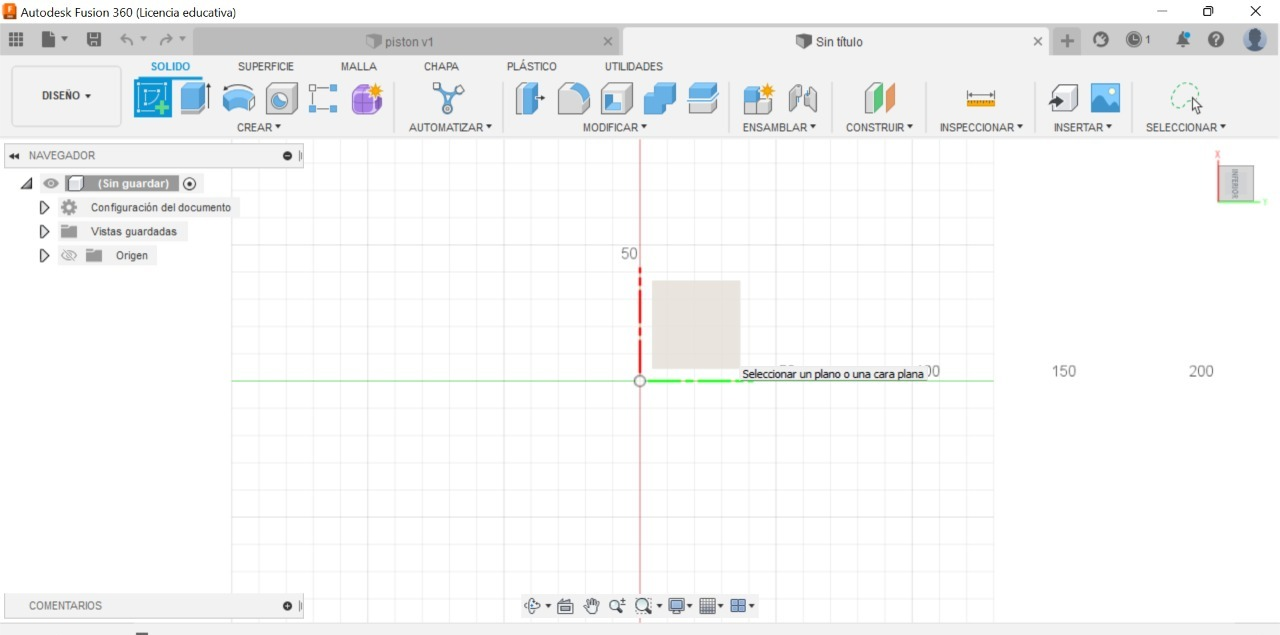Open the data panel grid icon
The height and width of the screenshot is (635, 1280).
16,40
